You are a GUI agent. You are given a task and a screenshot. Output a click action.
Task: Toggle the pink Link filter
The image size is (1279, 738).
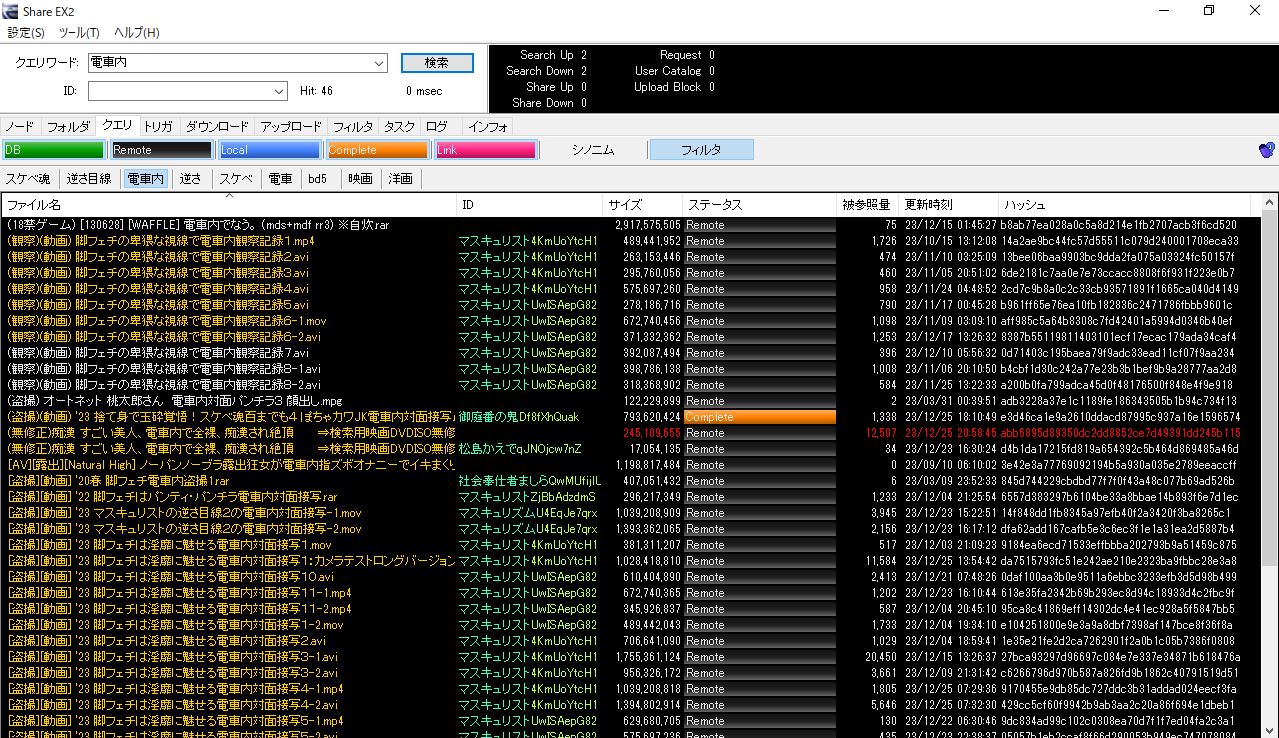486,150
